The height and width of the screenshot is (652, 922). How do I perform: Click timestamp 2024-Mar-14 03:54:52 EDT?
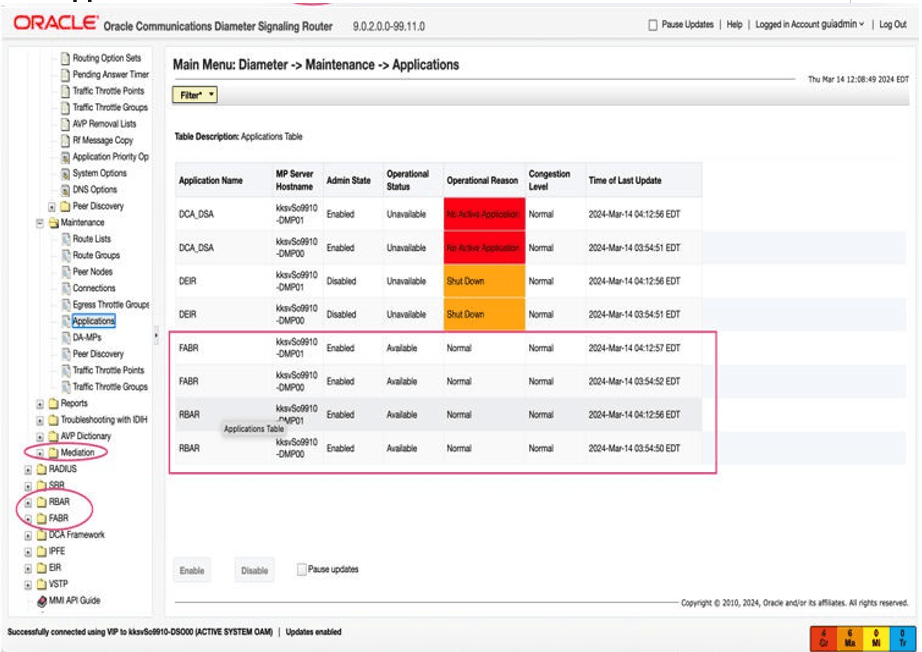pyautogui.click(x=634, y=382)
